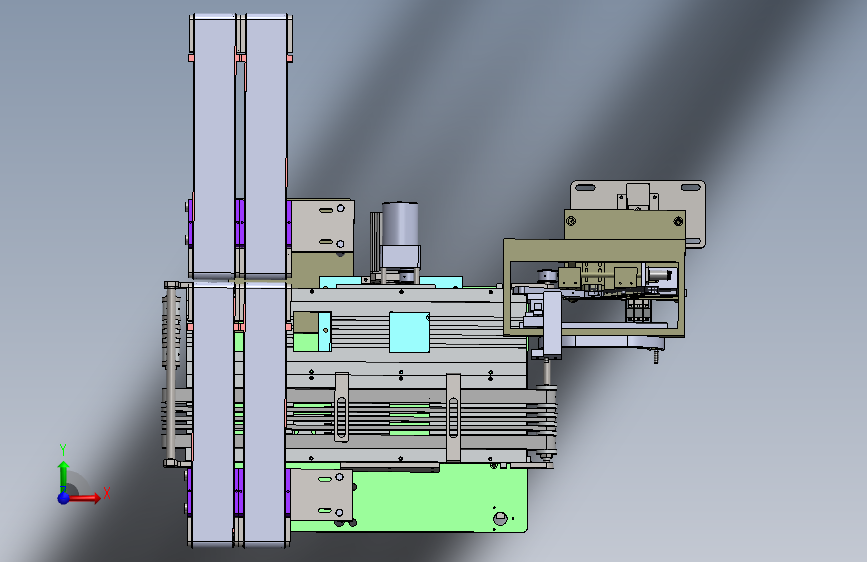The width and height of the screenshot is (867, 562).
Task: Select the round hole on the green base plate
Action: (500, 518)
